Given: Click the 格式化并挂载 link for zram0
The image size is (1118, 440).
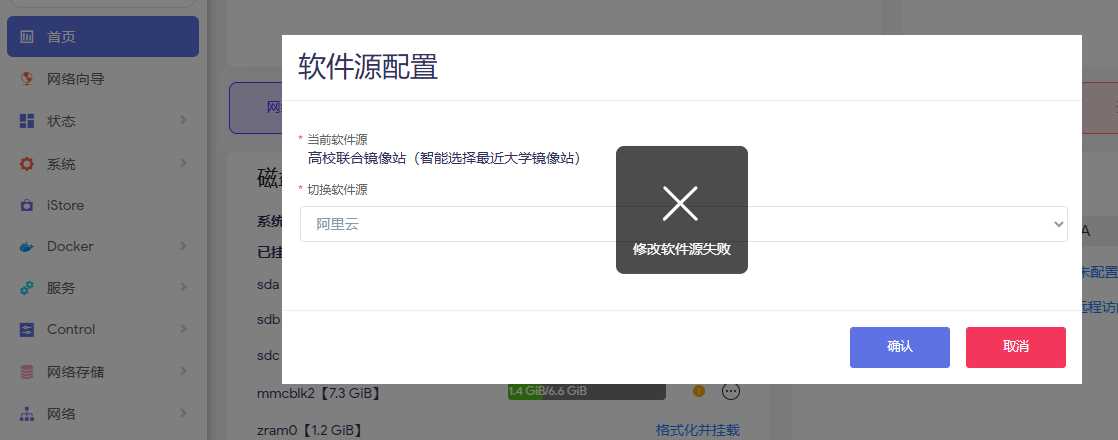Looking at the screenshot, I should [698, 430].
